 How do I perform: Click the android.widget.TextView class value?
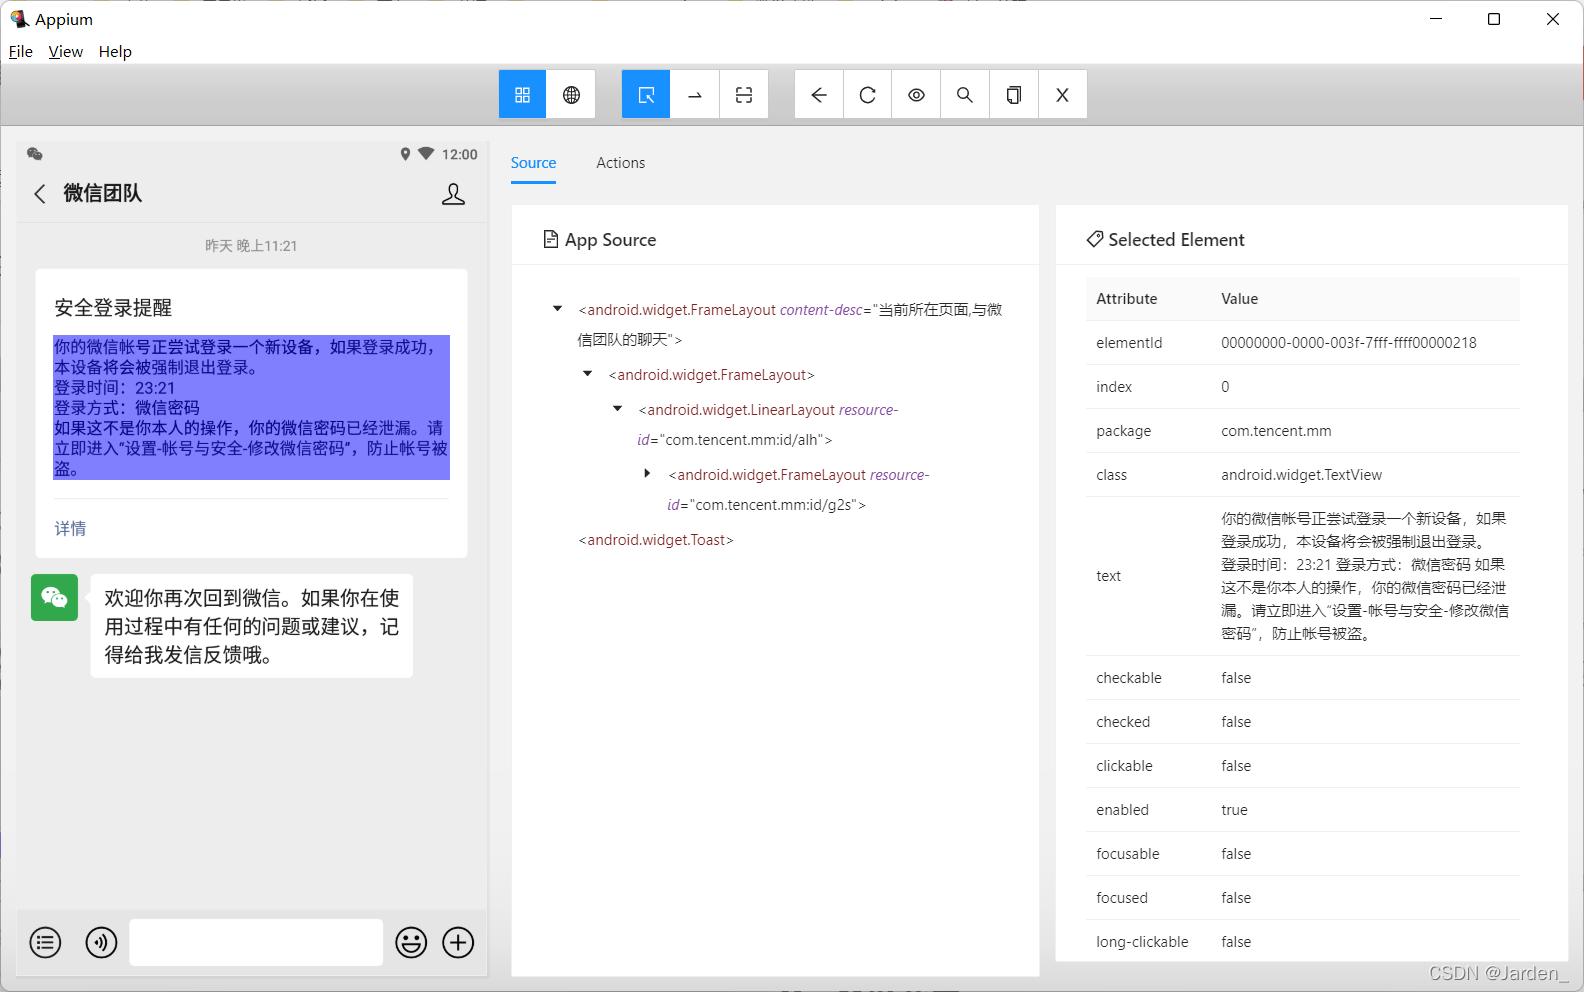pyautogui.click(x=1301, y=475)
